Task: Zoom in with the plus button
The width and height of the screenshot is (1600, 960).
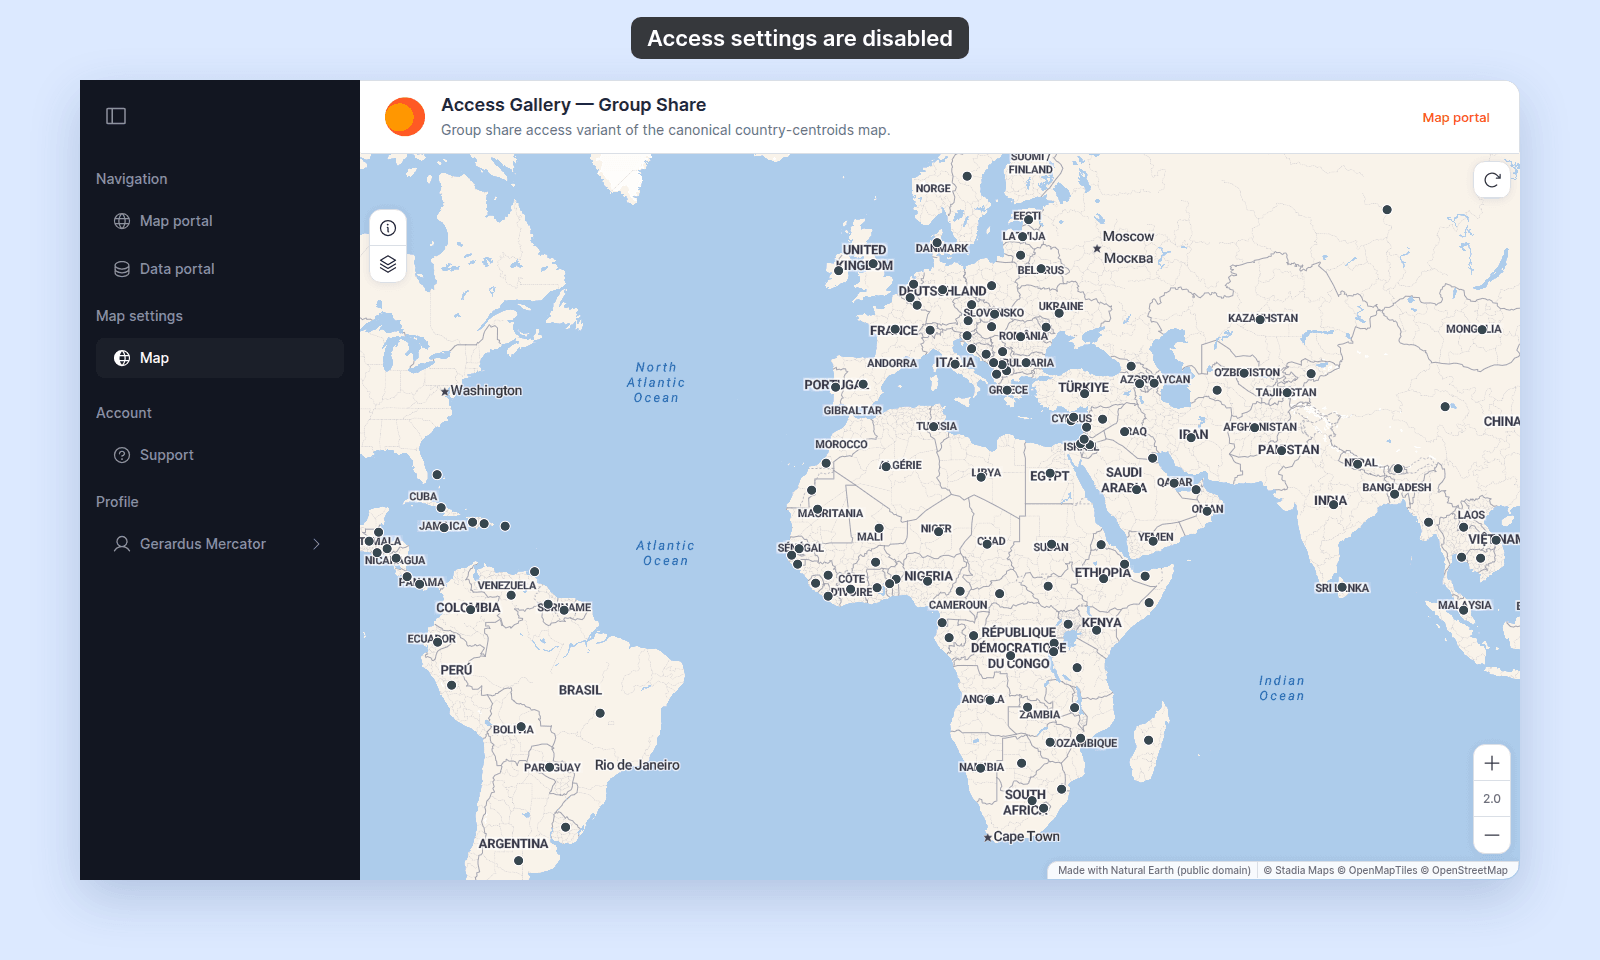Action: click(1492, 763)
